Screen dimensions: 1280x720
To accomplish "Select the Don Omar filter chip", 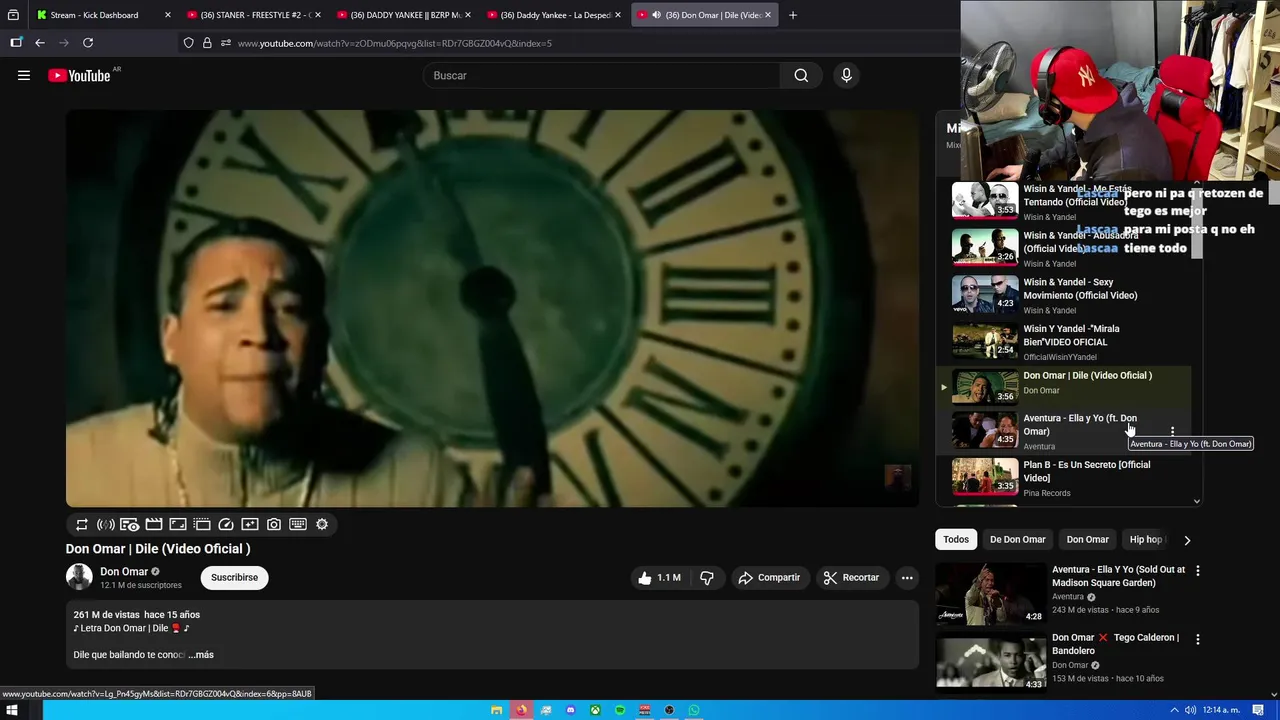I will click(x=1087, y=539).
